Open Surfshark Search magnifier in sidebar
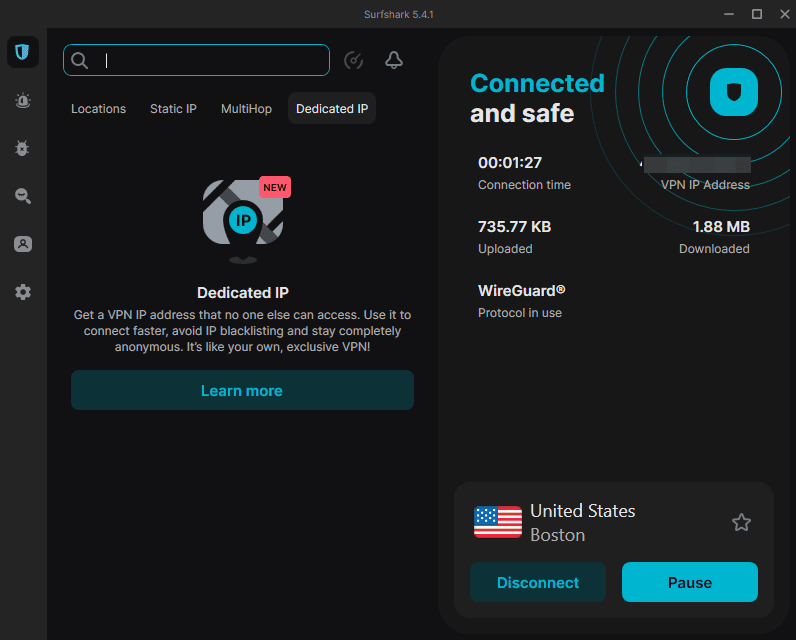796x640 pixels. [x=22, y=196]
